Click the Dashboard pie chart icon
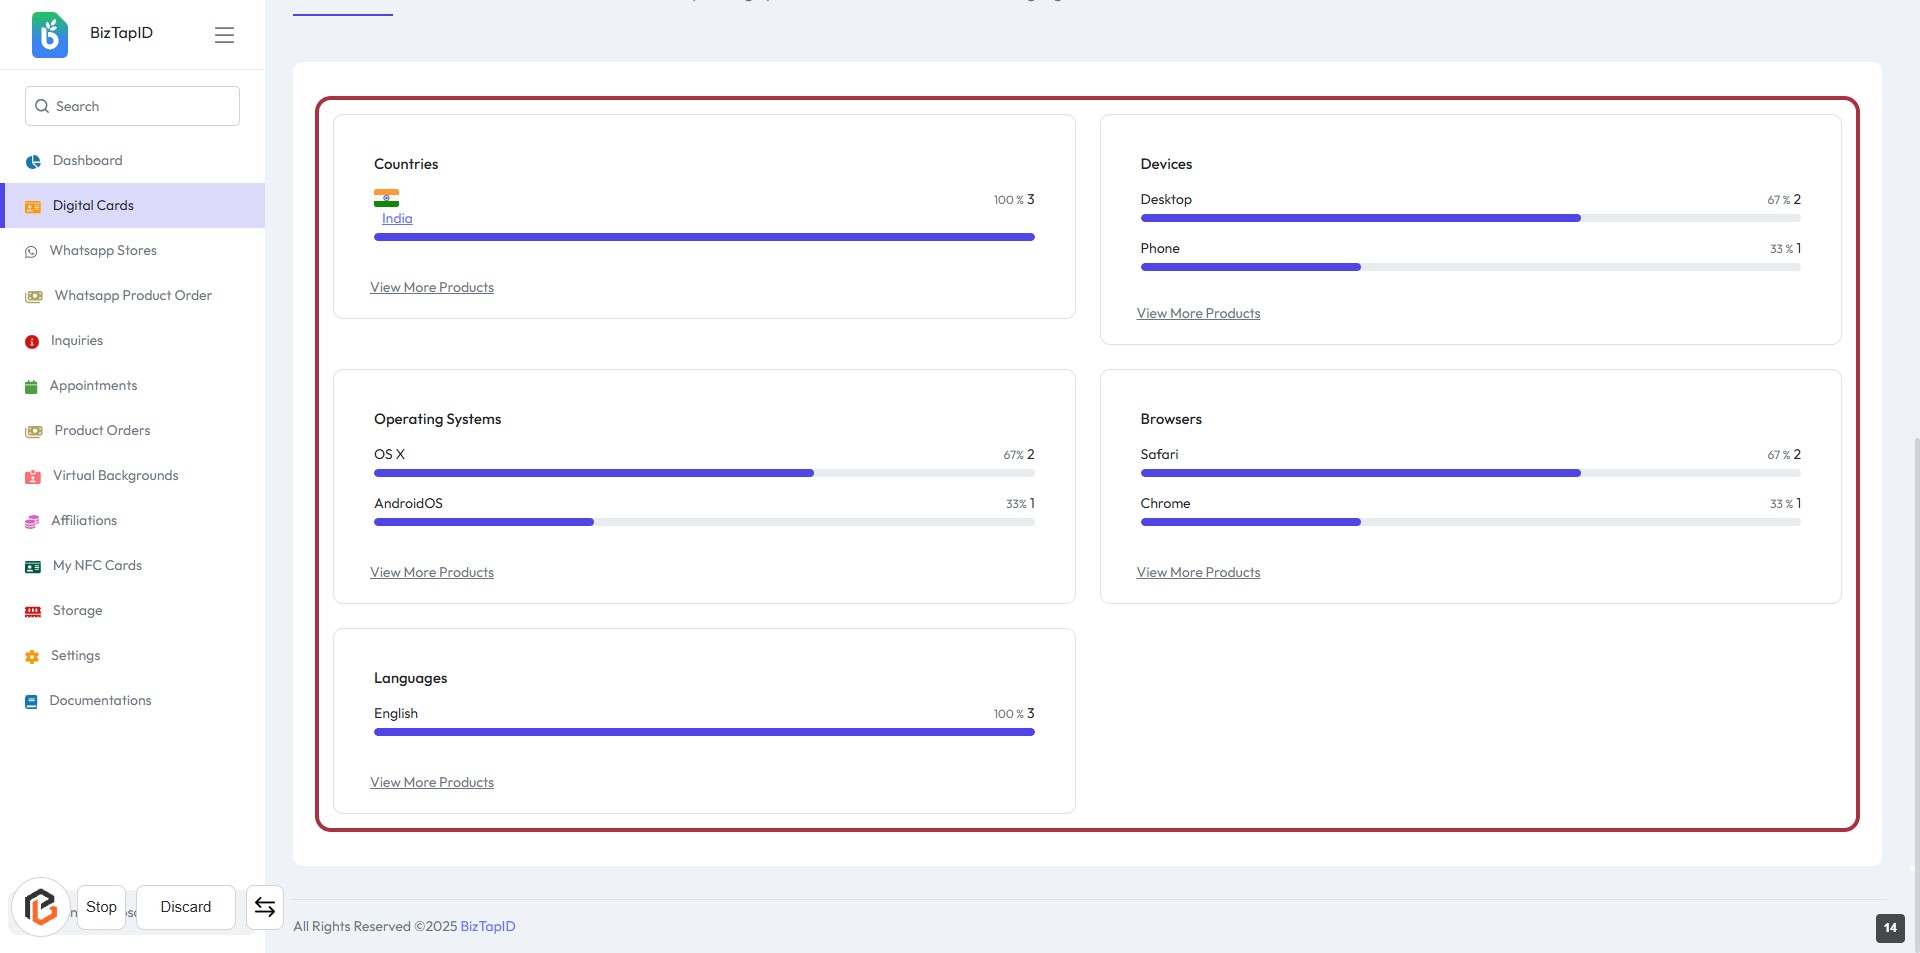The image size is (1920, 953). (x=33, y=161)
